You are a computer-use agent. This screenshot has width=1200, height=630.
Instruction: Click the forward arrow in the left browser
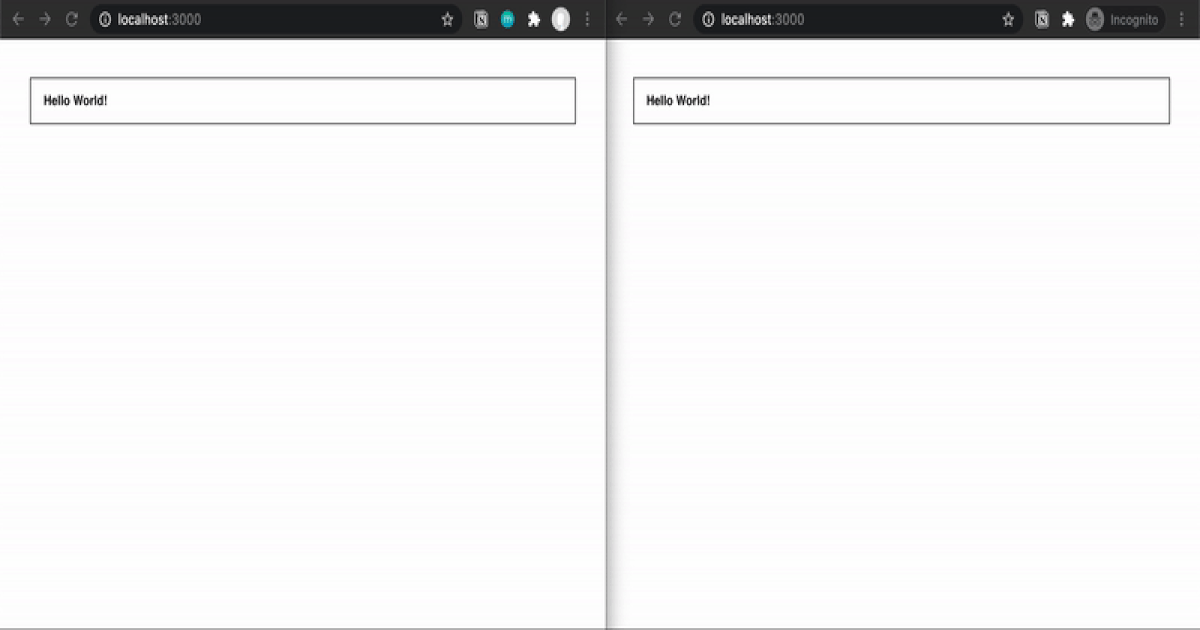point(44,19)
